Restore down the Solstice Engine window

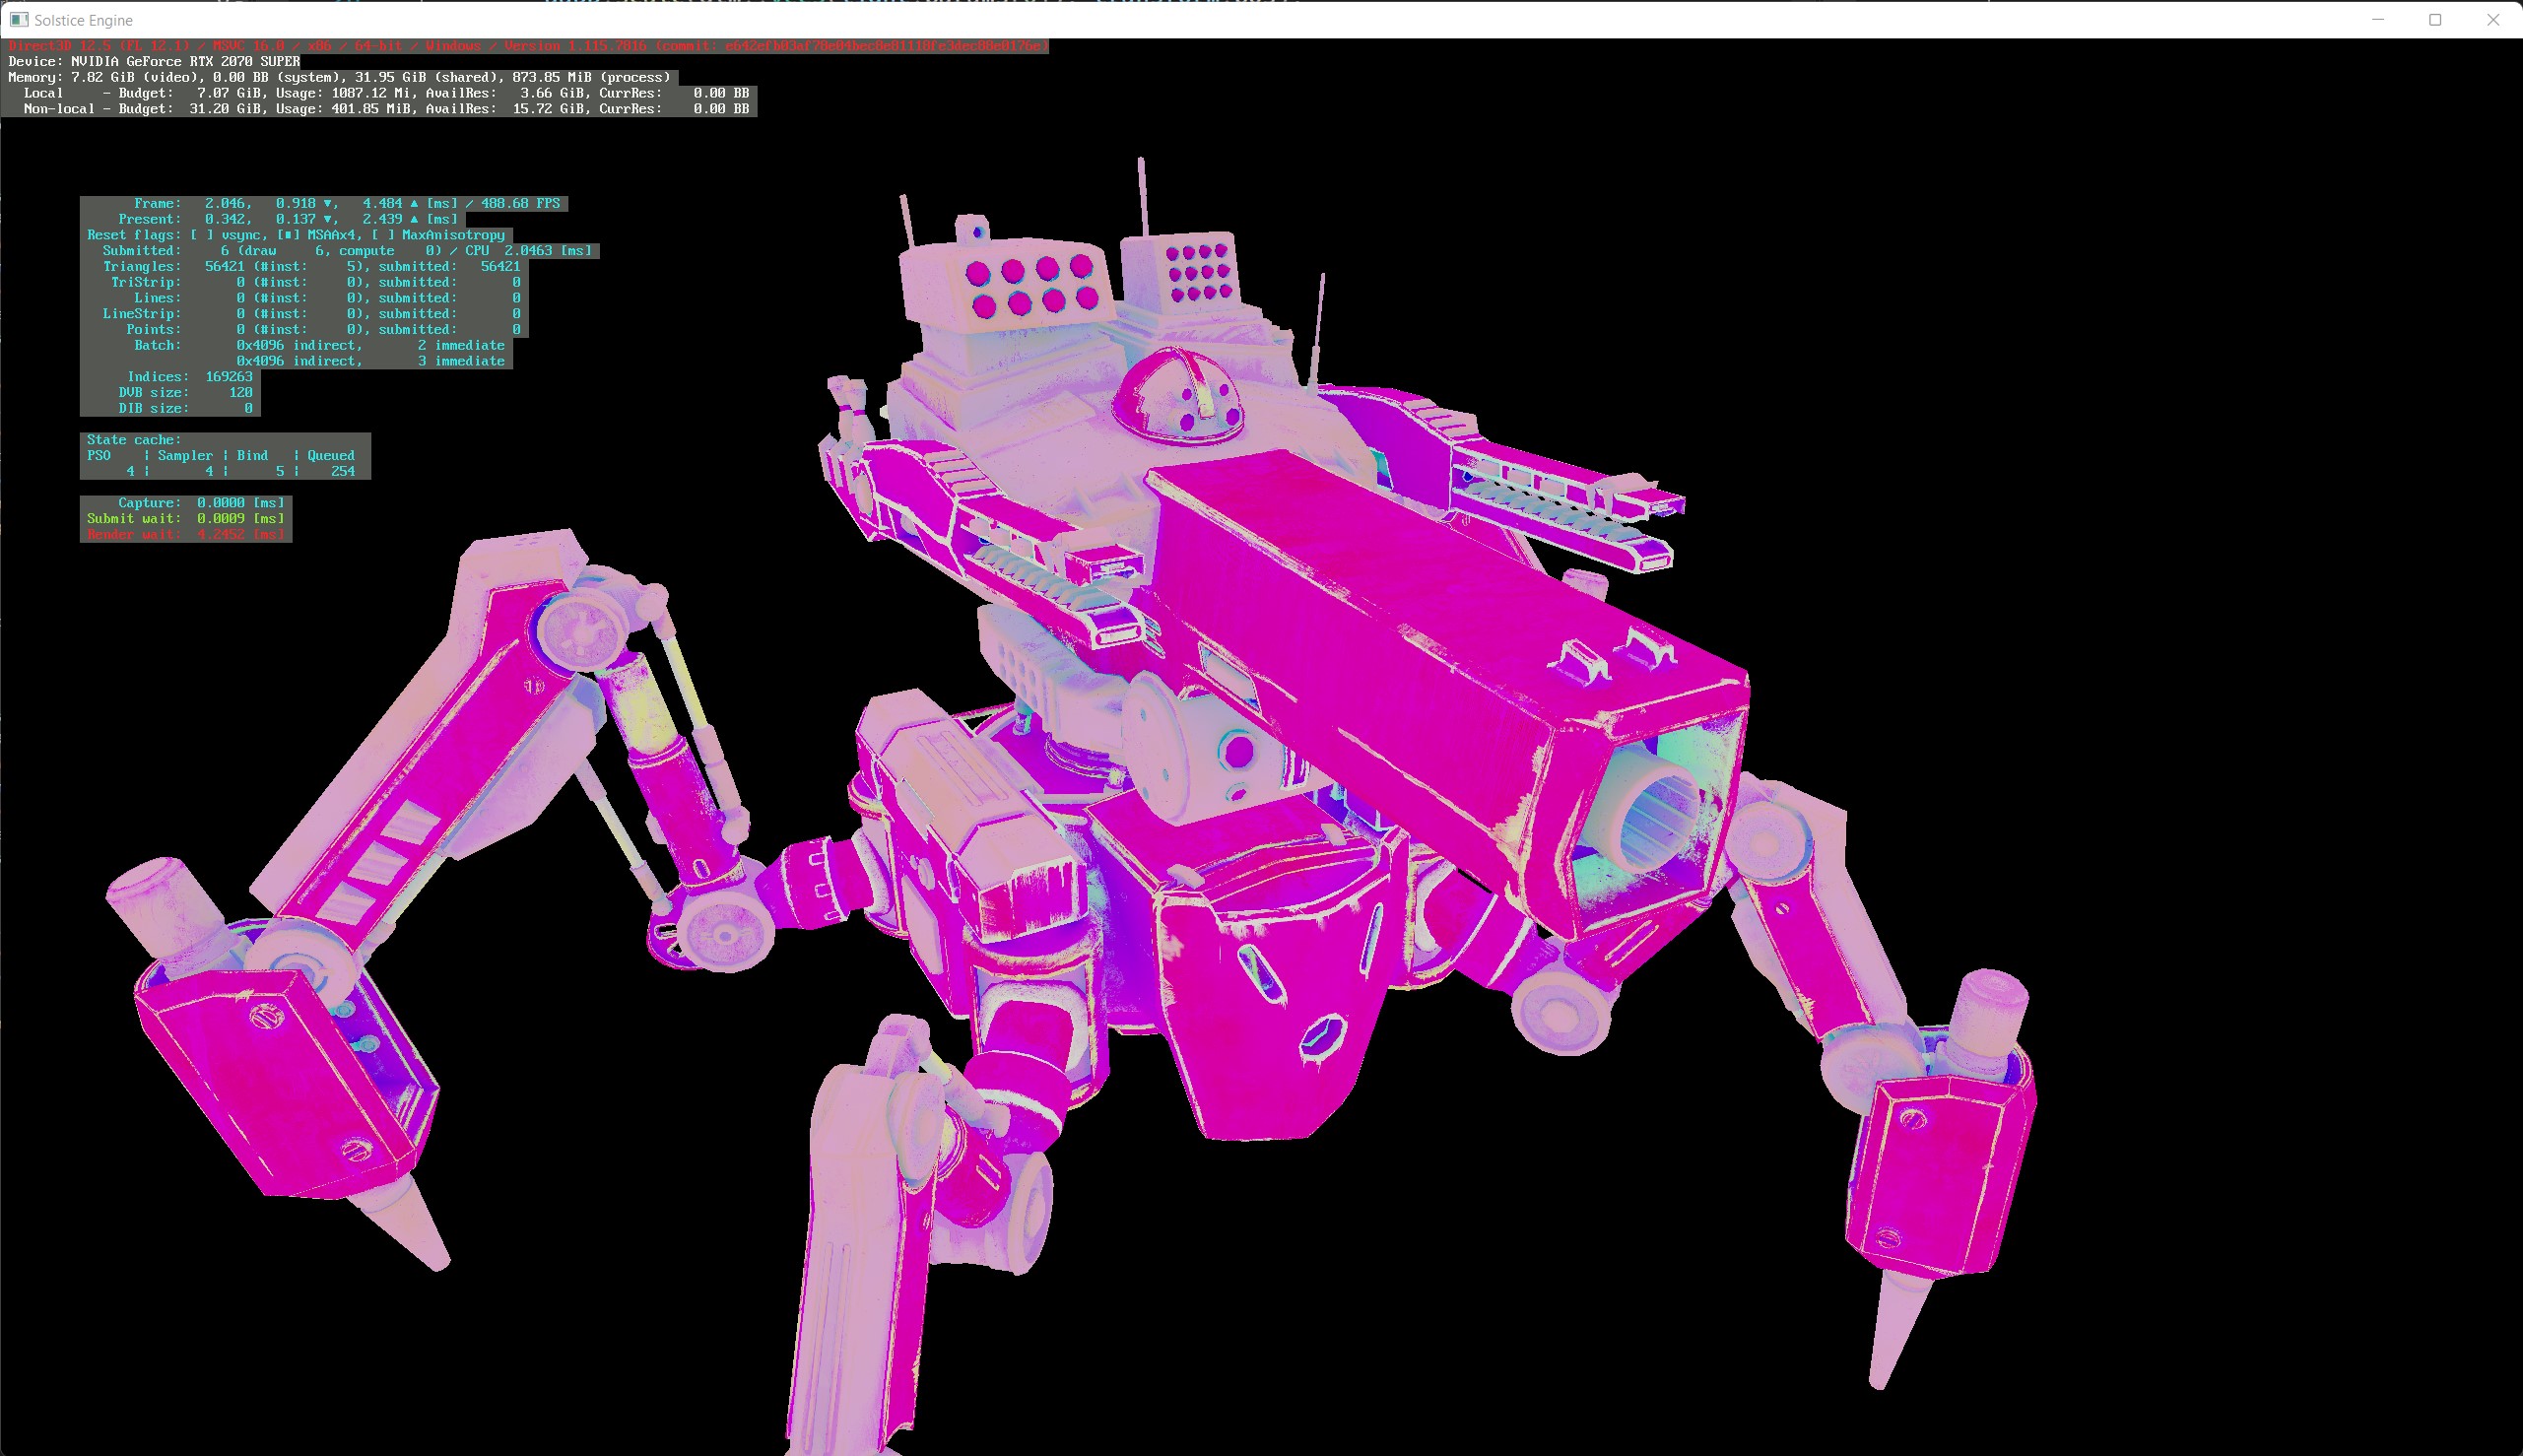2435,19
